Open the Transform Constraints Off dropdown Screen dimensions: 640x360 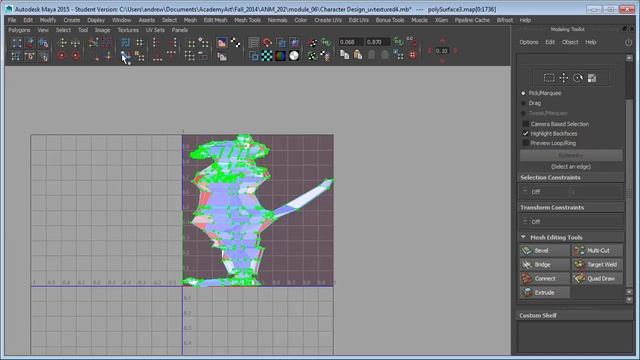[x=571, y=222]
